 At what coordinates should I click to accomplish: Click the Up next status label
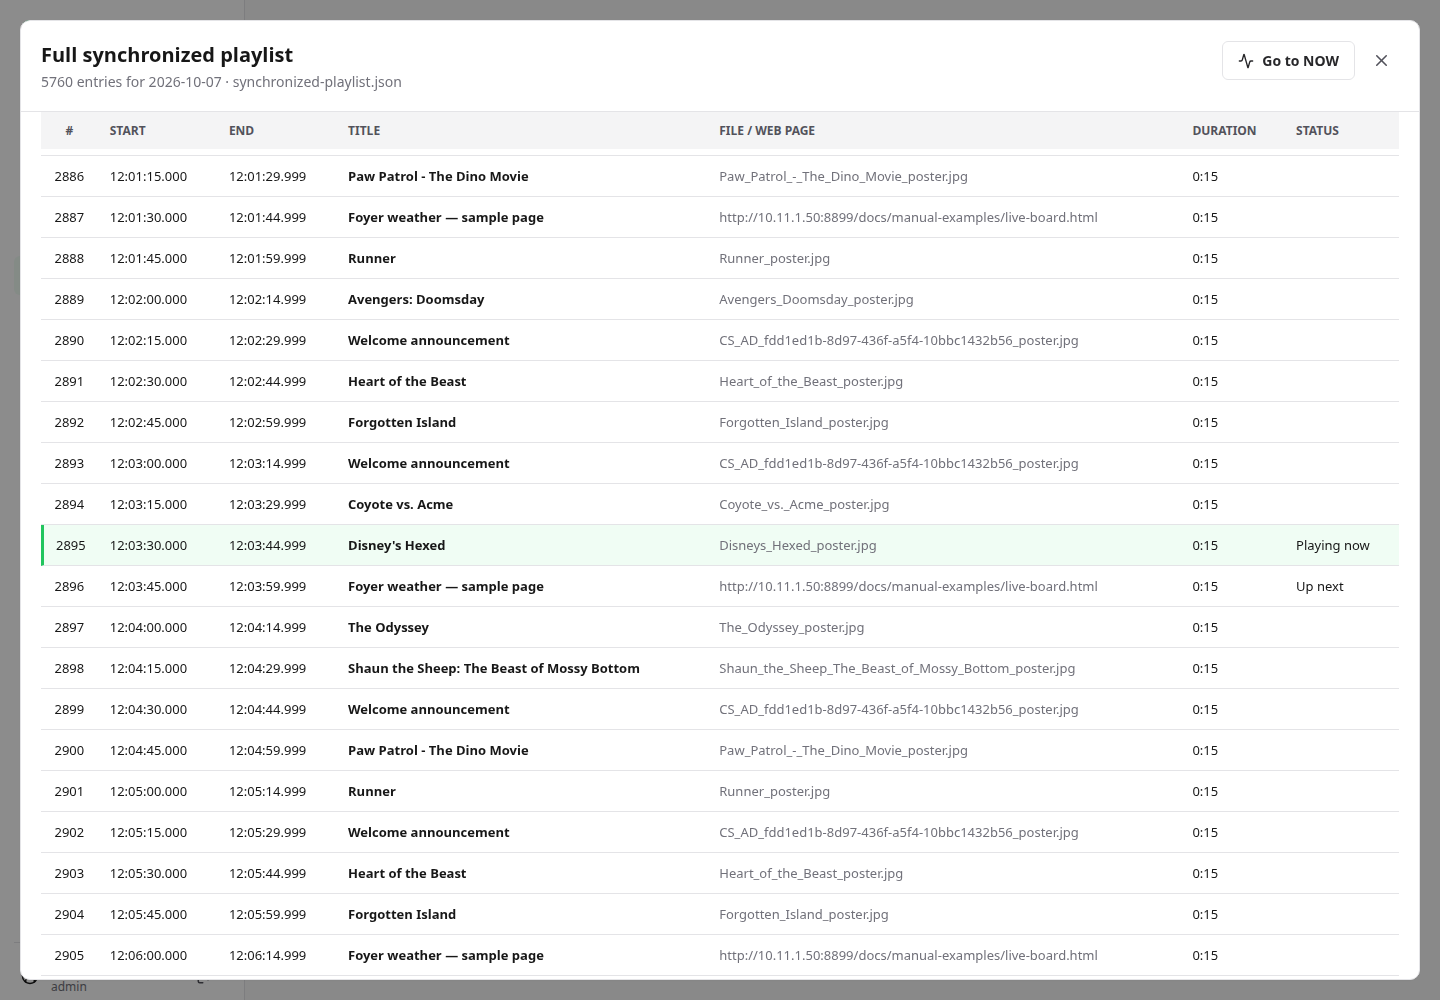pyautogui.click(x=1320, y=587)
